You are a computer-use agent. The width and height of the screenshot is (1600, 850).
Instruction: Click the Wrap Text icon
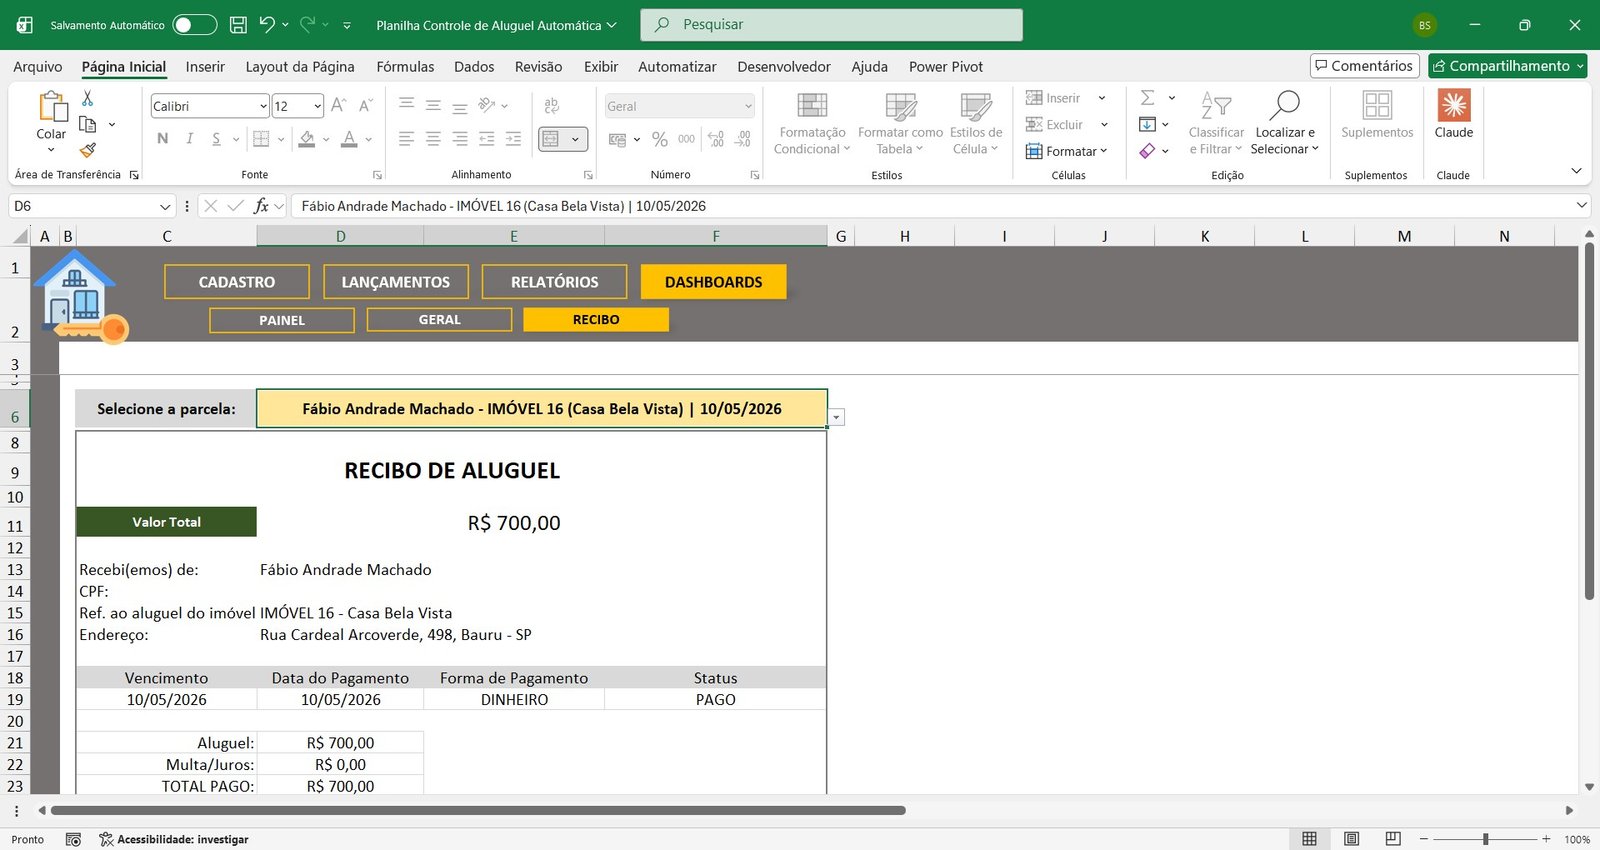tap(551, 105)
